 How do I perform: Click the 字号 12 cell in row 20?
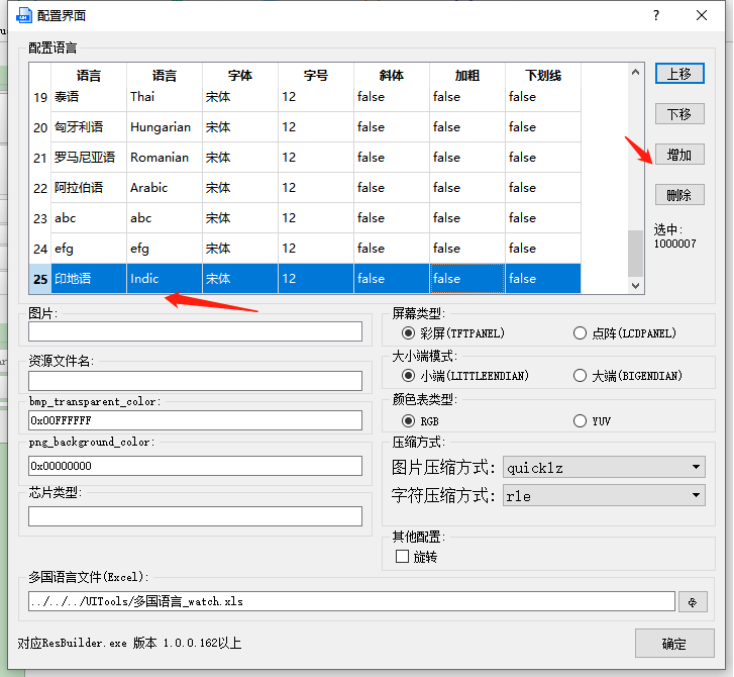(316, 127)
